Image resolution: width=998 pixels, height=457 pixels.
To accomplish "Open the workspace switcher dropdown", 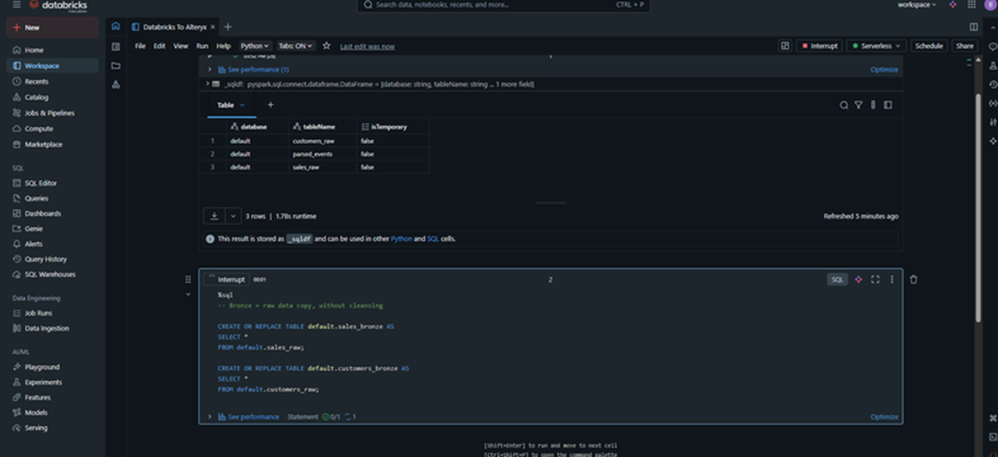I will (x=917, y=4).
